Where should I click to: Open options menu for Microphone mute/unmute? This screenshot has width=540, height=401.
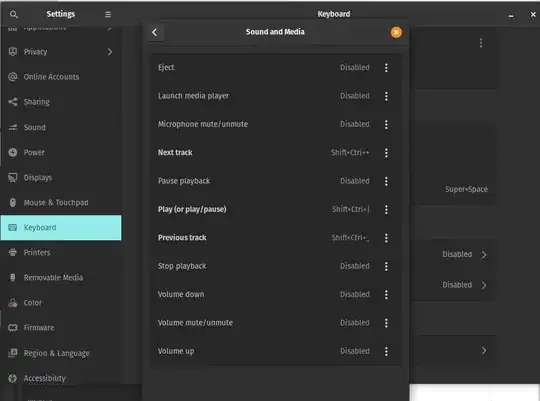(386, 124)
